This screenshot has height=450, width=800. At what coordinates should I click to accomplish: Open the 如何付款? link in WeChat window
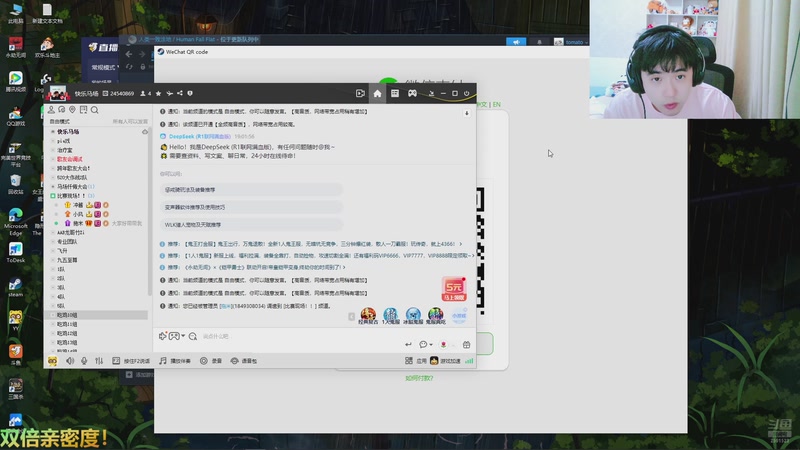tap(419, 379)
